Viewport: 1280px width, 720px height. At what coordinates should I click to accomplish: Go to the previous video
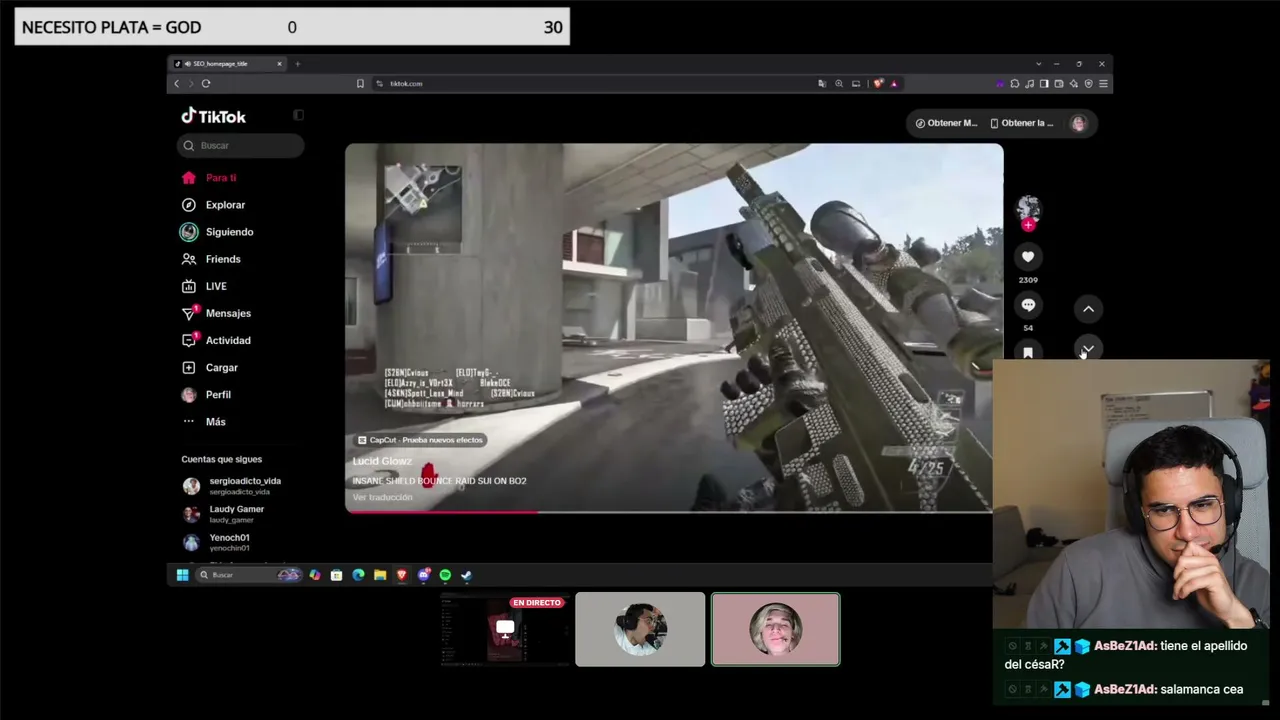(1088, 309)
